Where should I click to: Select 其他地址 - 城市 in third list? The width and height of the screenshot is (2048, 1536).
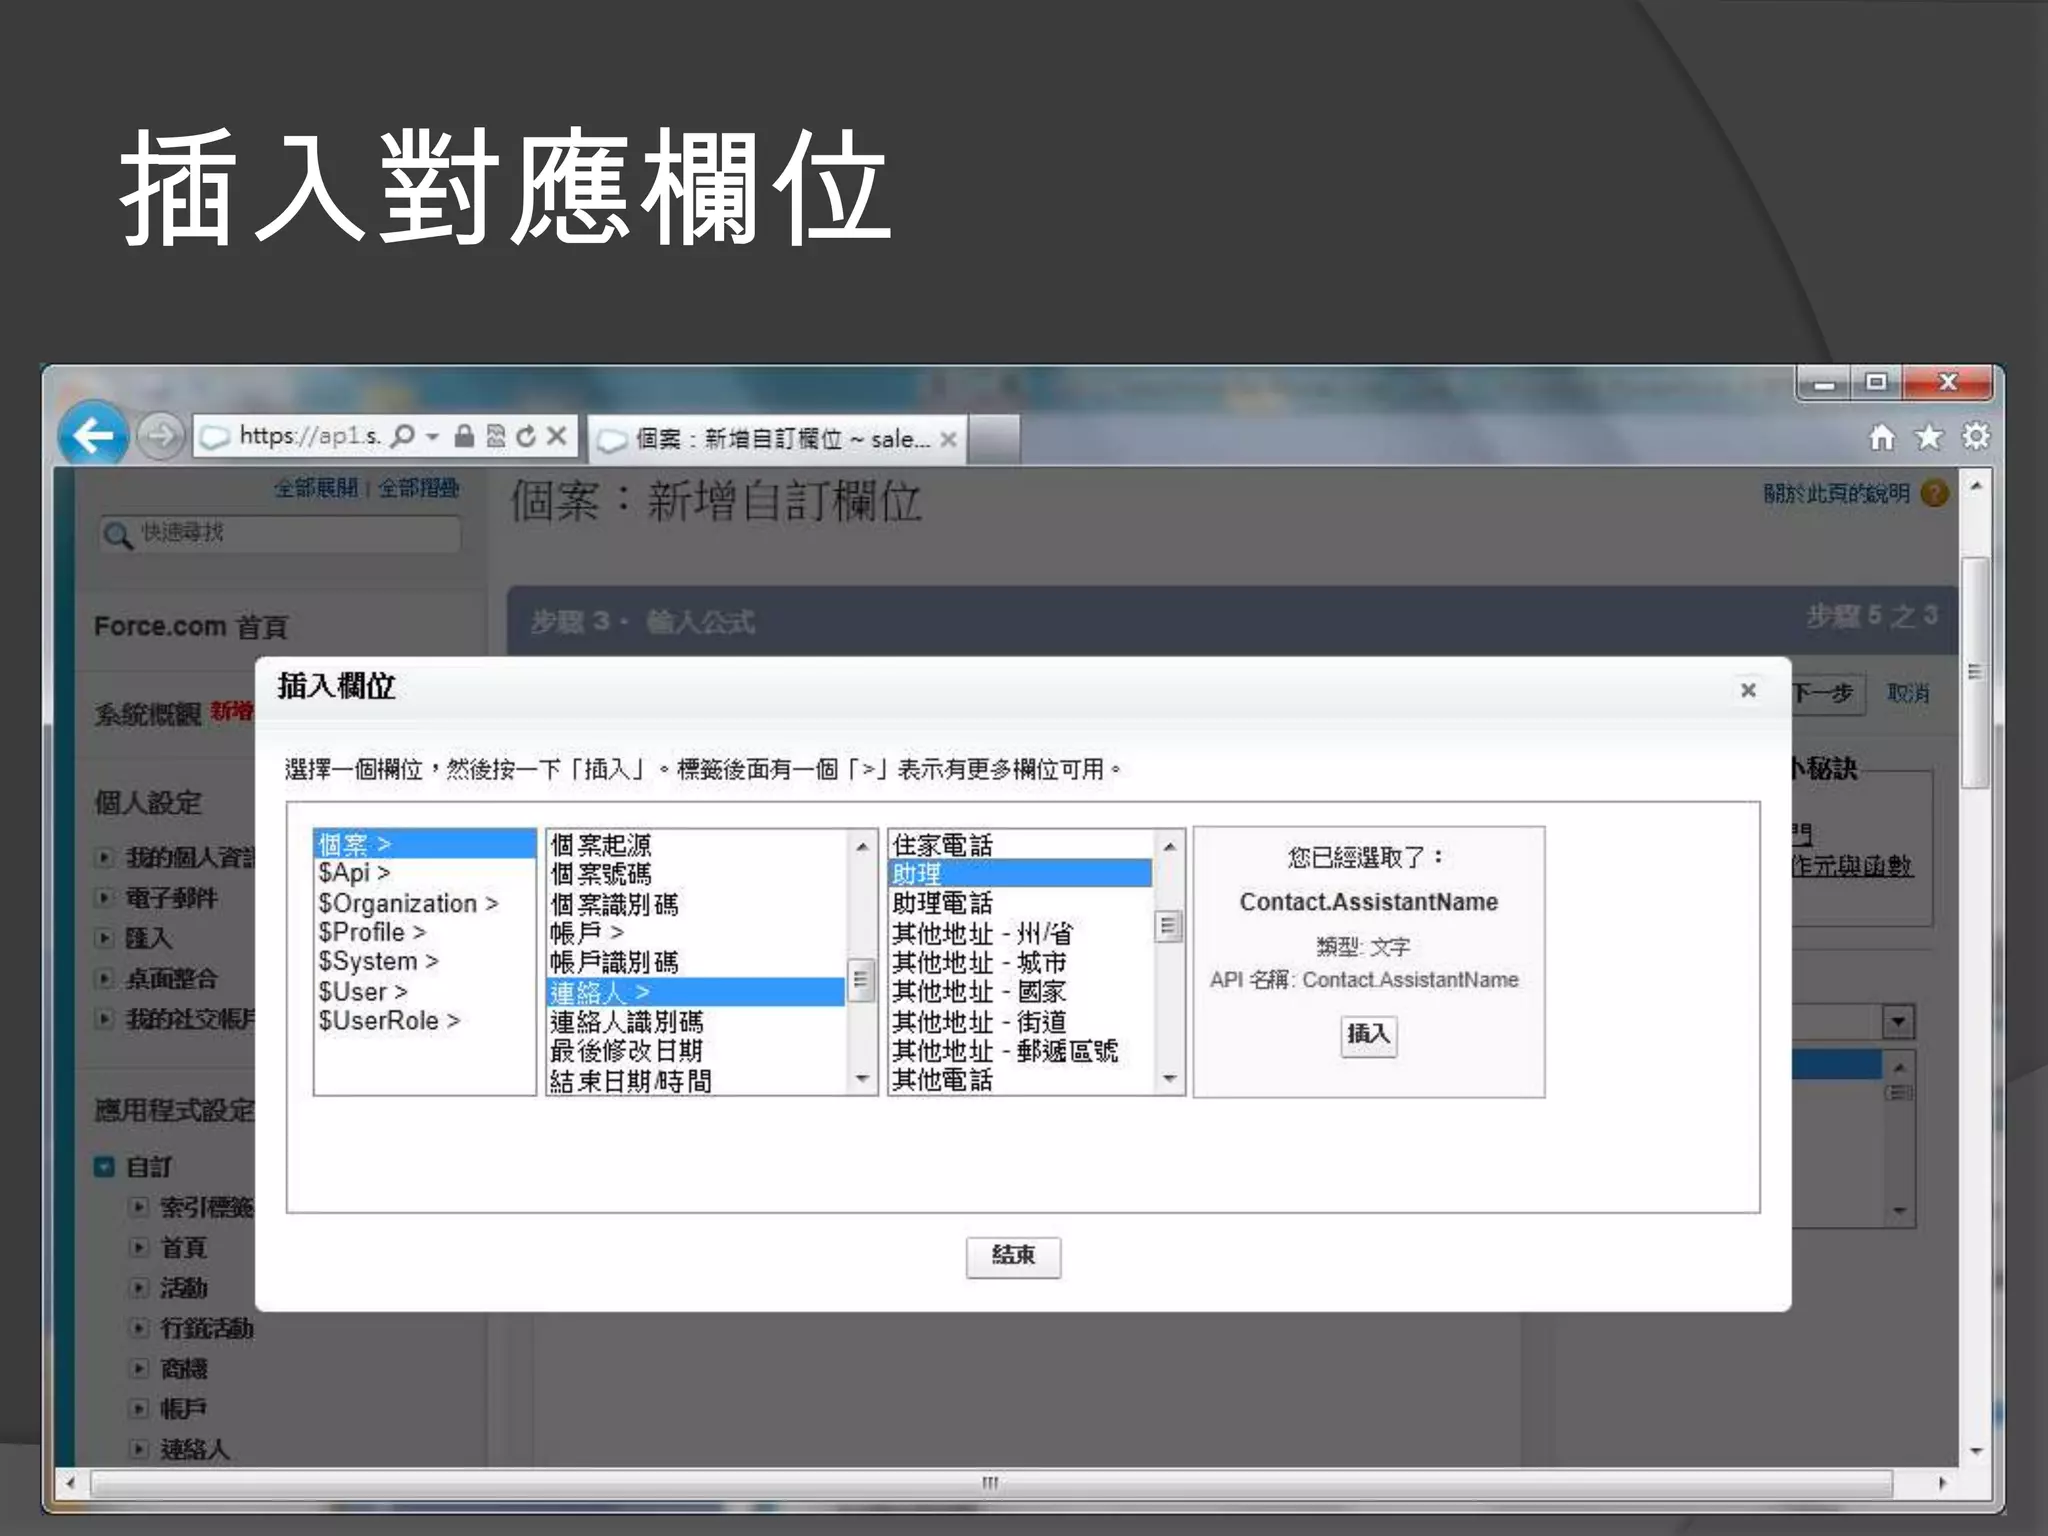coord(1021,962)
